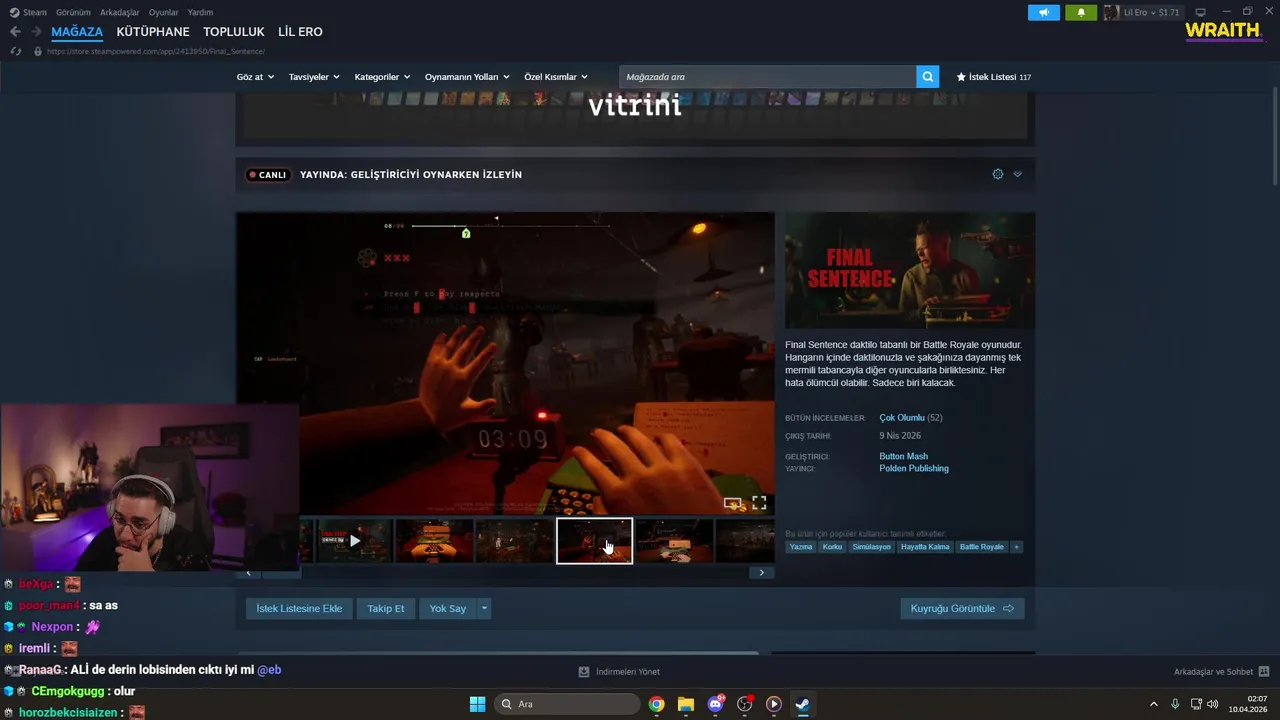This screenshot has width=1280, height=720.
Task: Expand the Tavsiyeler dropdown
Action: [x=314, y=77]
